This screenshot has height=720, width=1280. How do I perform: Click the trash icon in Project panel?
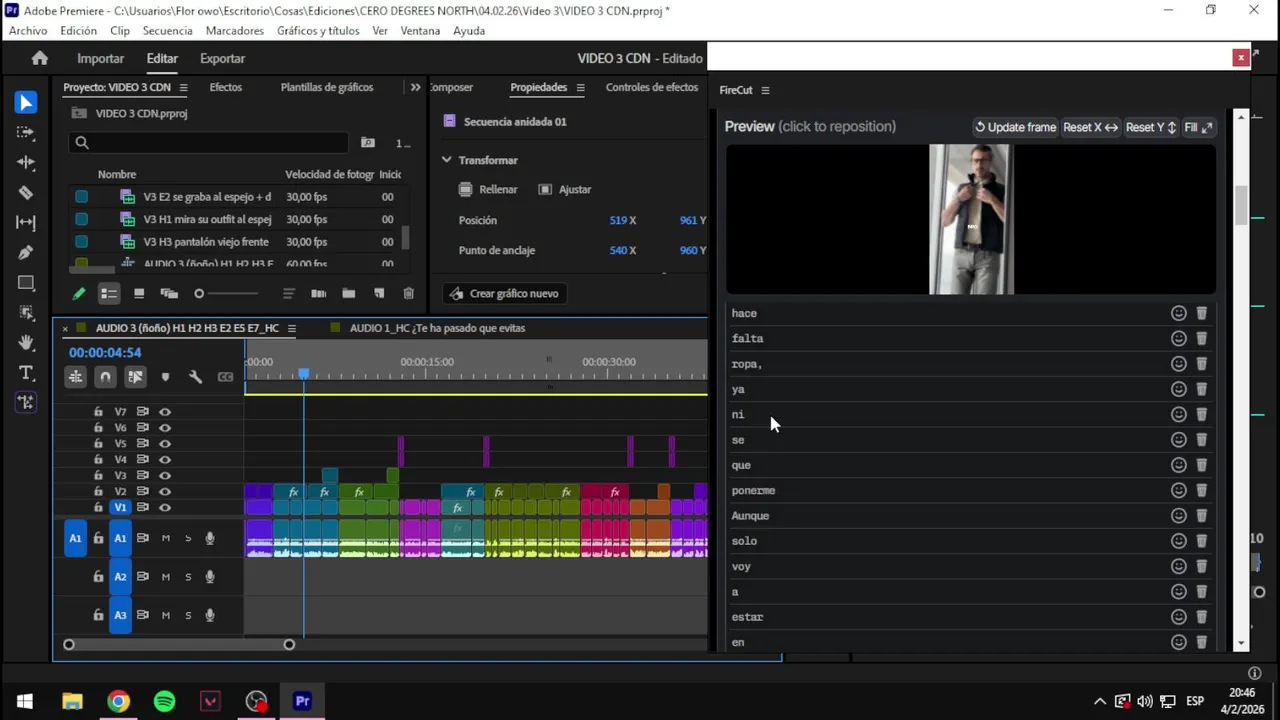coord(408,293)
